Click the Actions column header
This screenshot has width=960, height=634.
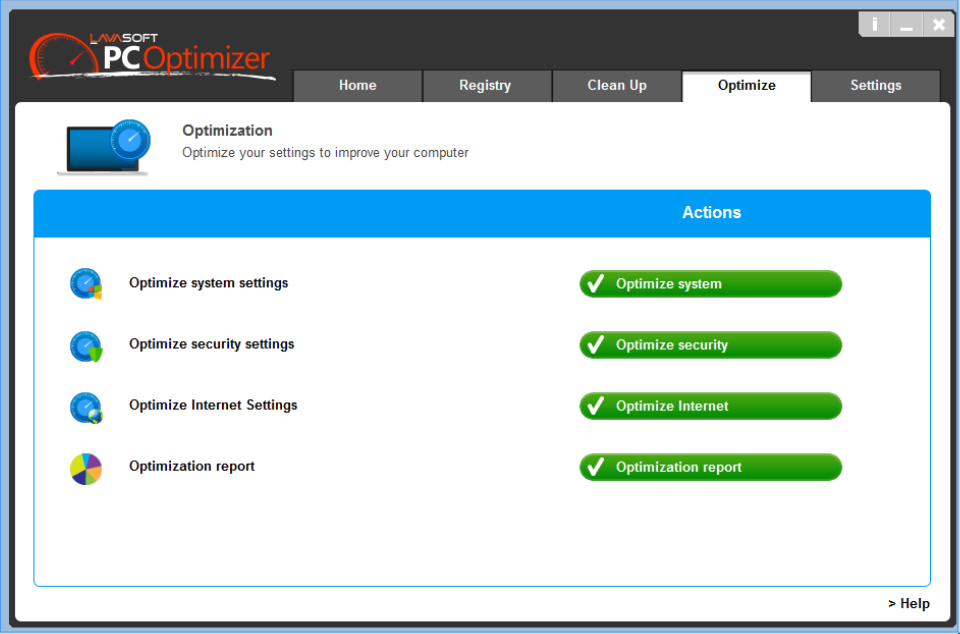711,212
